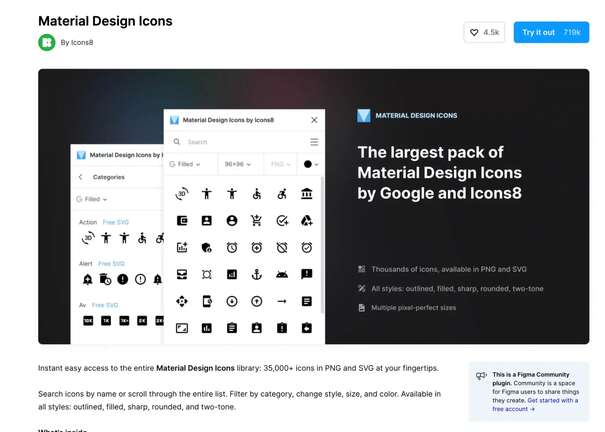Open the 96×96 size dropdown
The image size is (605, 432).
(x=238, y=164)
